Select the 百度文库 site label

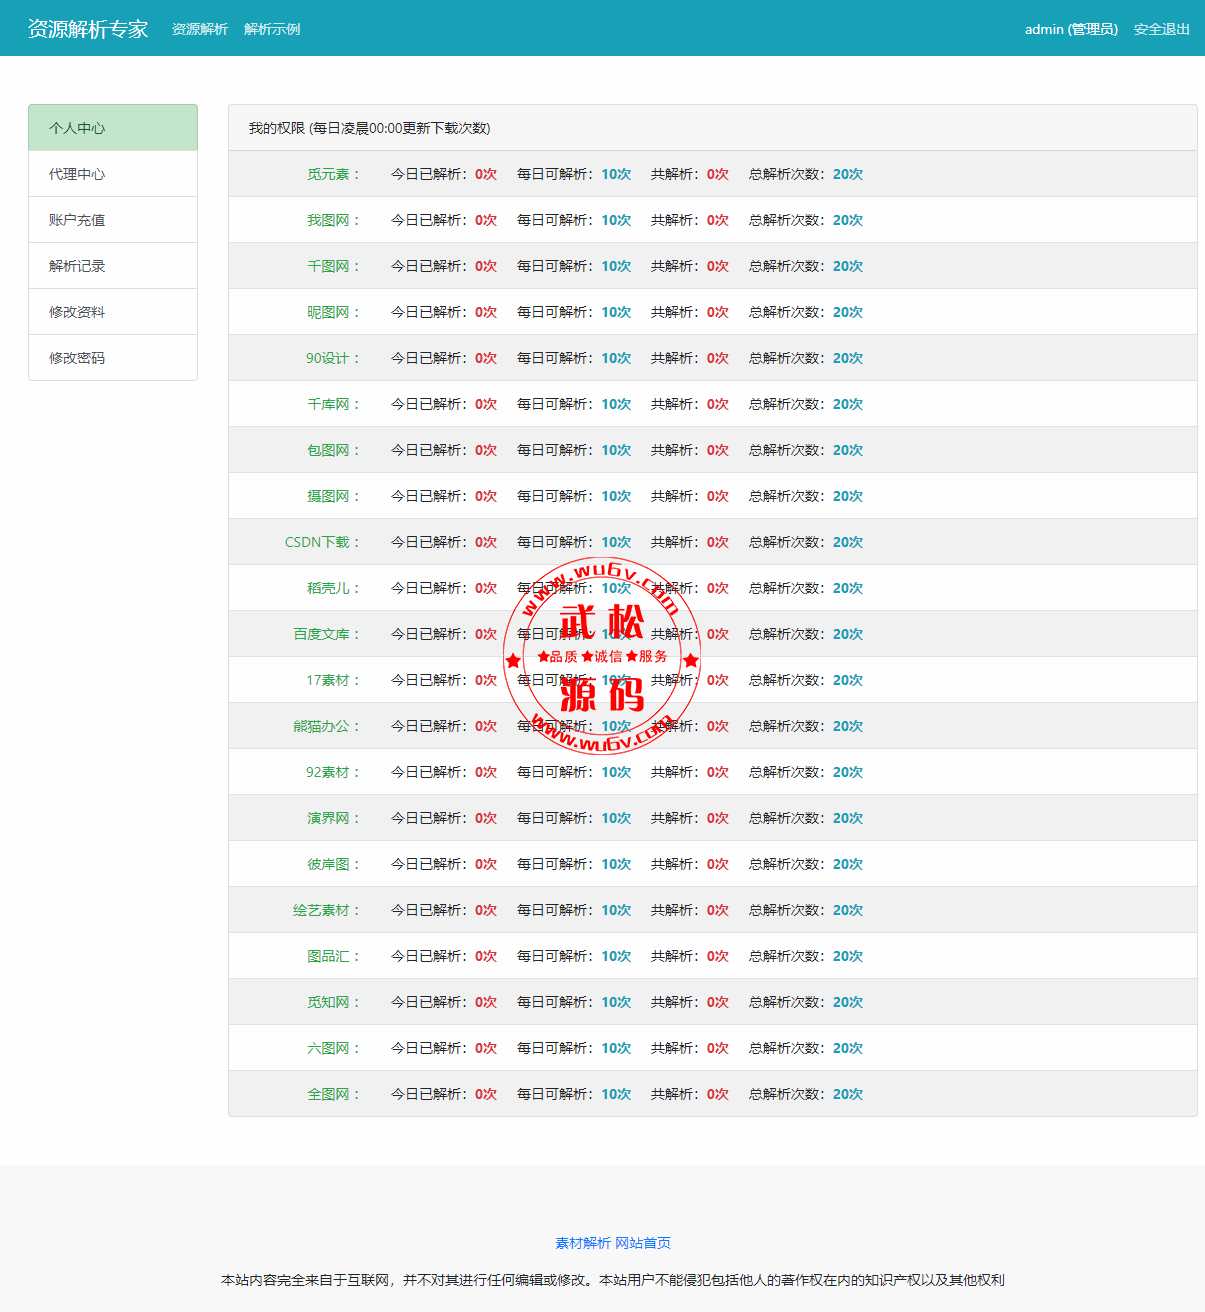click(326, 634)
